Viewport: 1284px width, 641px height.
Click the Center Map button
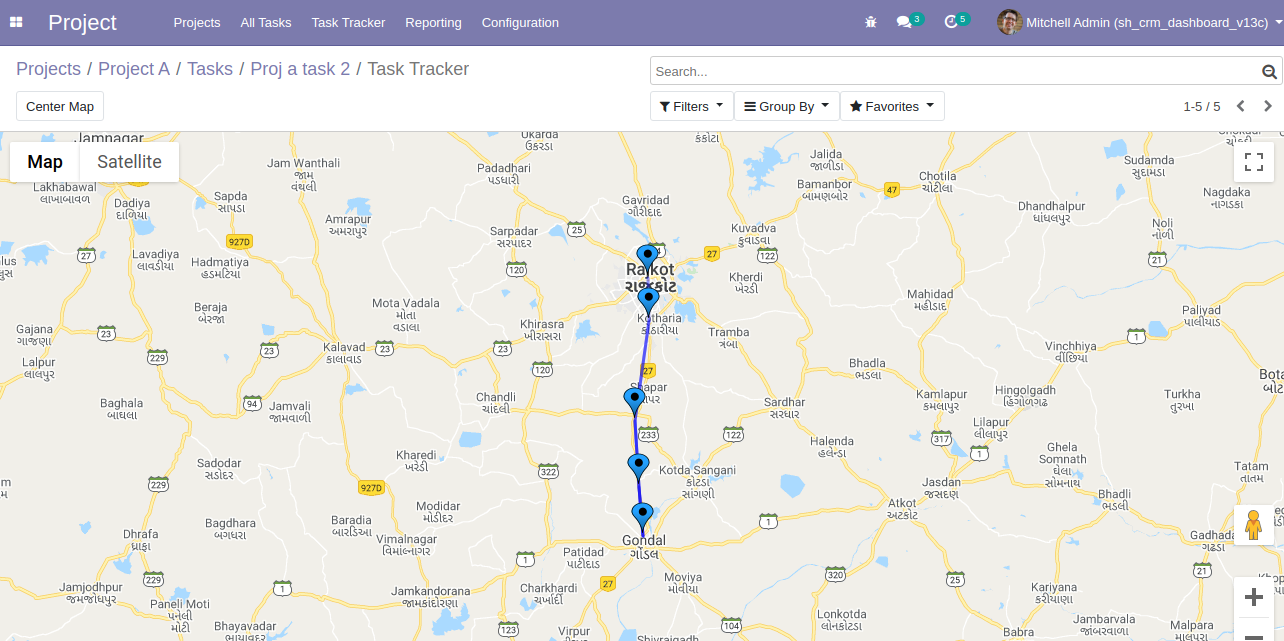point(60,106)
